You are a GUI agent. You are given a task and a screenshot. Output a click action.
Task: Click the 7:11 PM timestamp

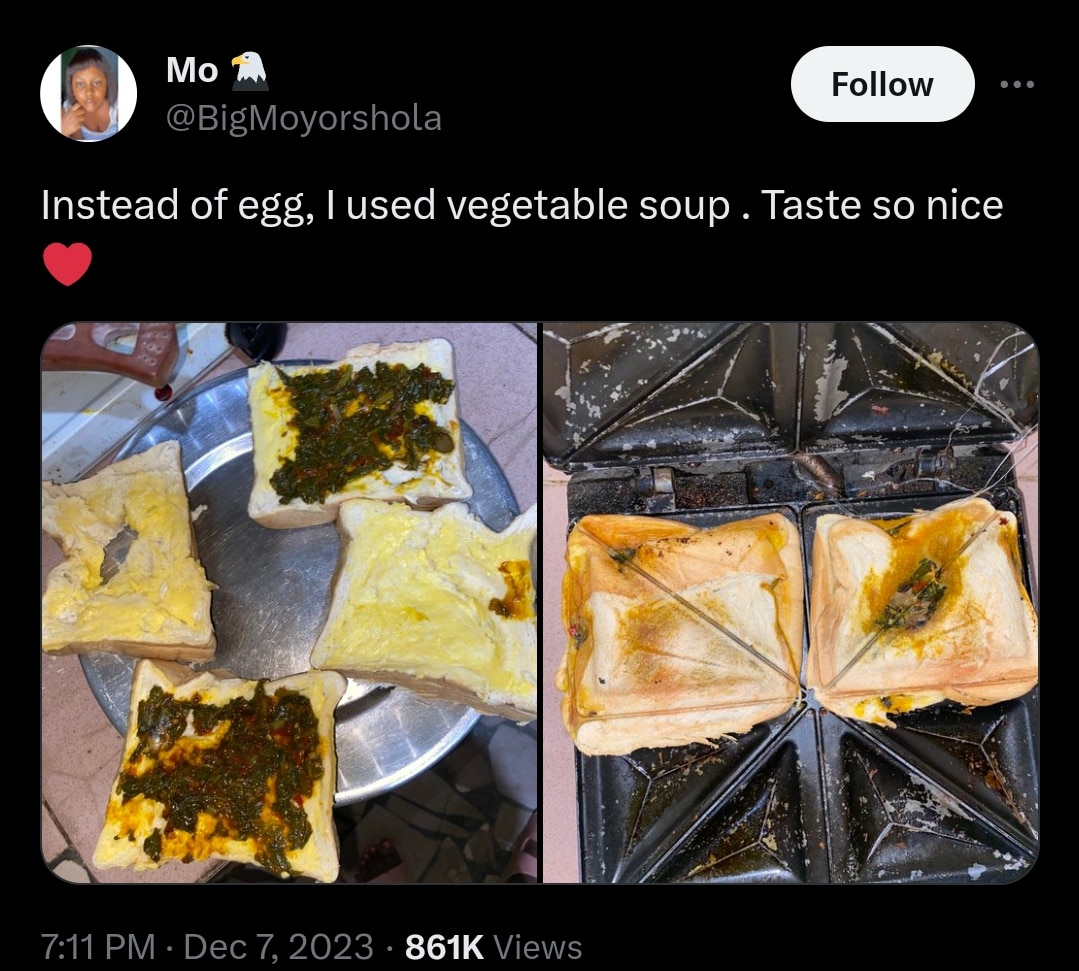(98, 946)
